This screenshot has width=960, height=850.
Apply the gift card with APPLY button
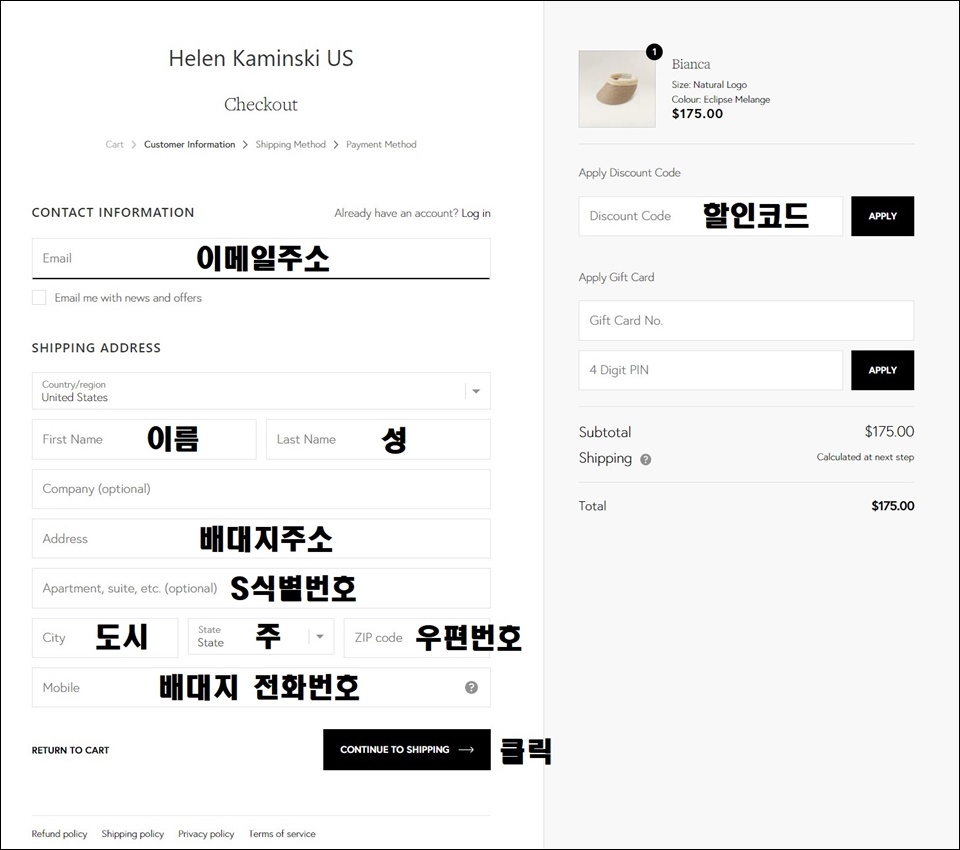[882, 370]
